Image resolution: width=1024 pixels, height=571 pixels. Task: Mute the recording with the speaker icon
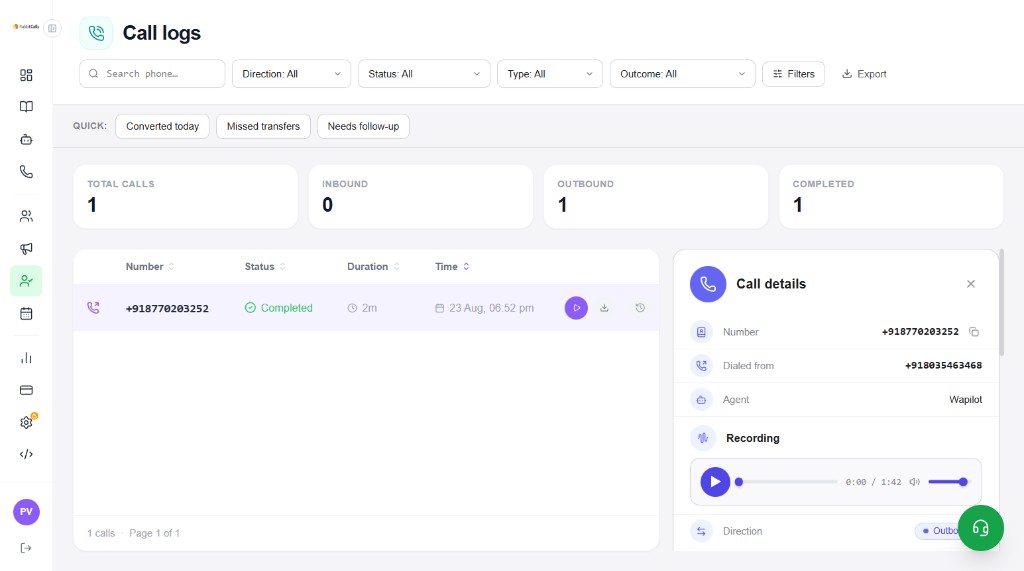914,482
